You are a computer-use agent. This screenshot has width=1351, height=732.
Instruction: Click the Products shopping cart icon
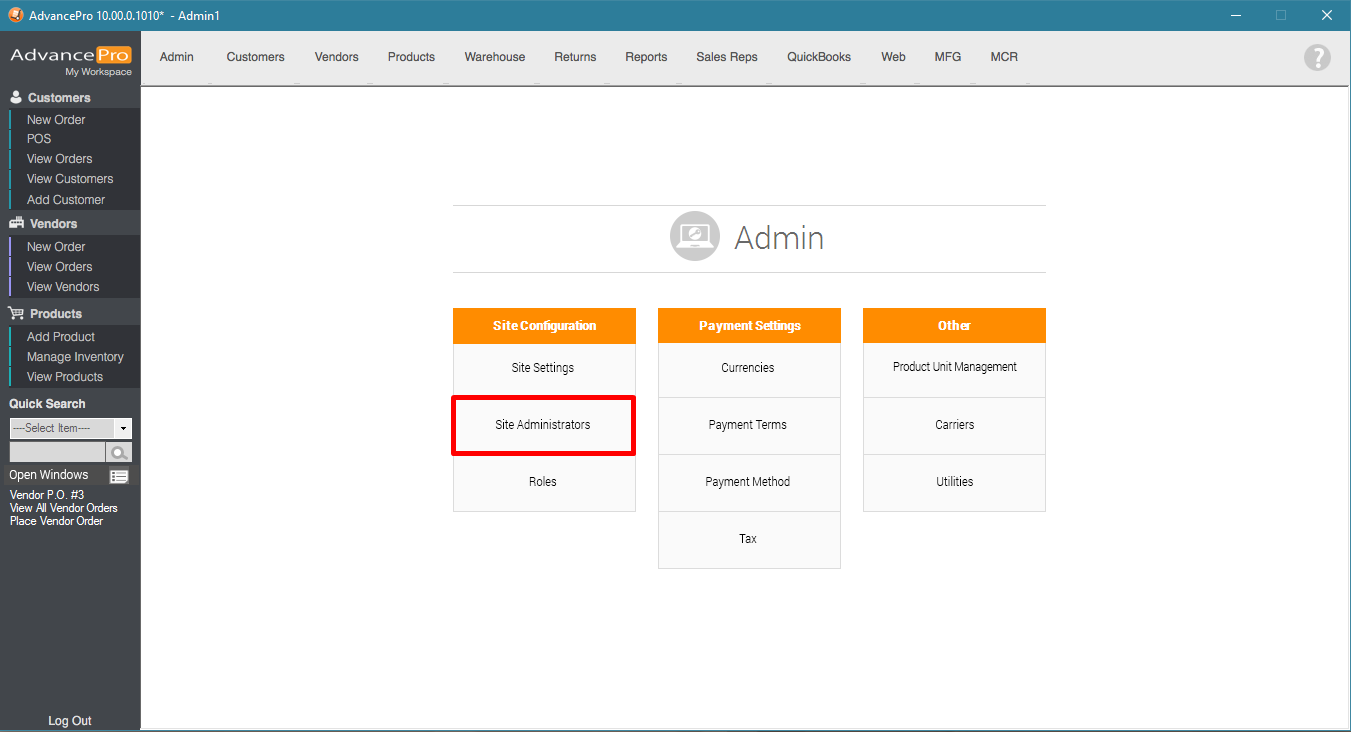tap(16, 314)
